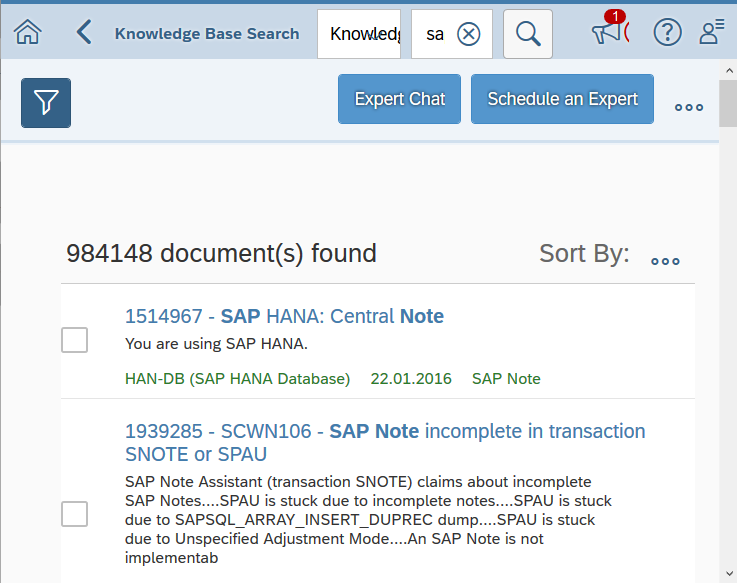Expand the Sort By options menu
737x583 pixels.
(x=665, y=261)
